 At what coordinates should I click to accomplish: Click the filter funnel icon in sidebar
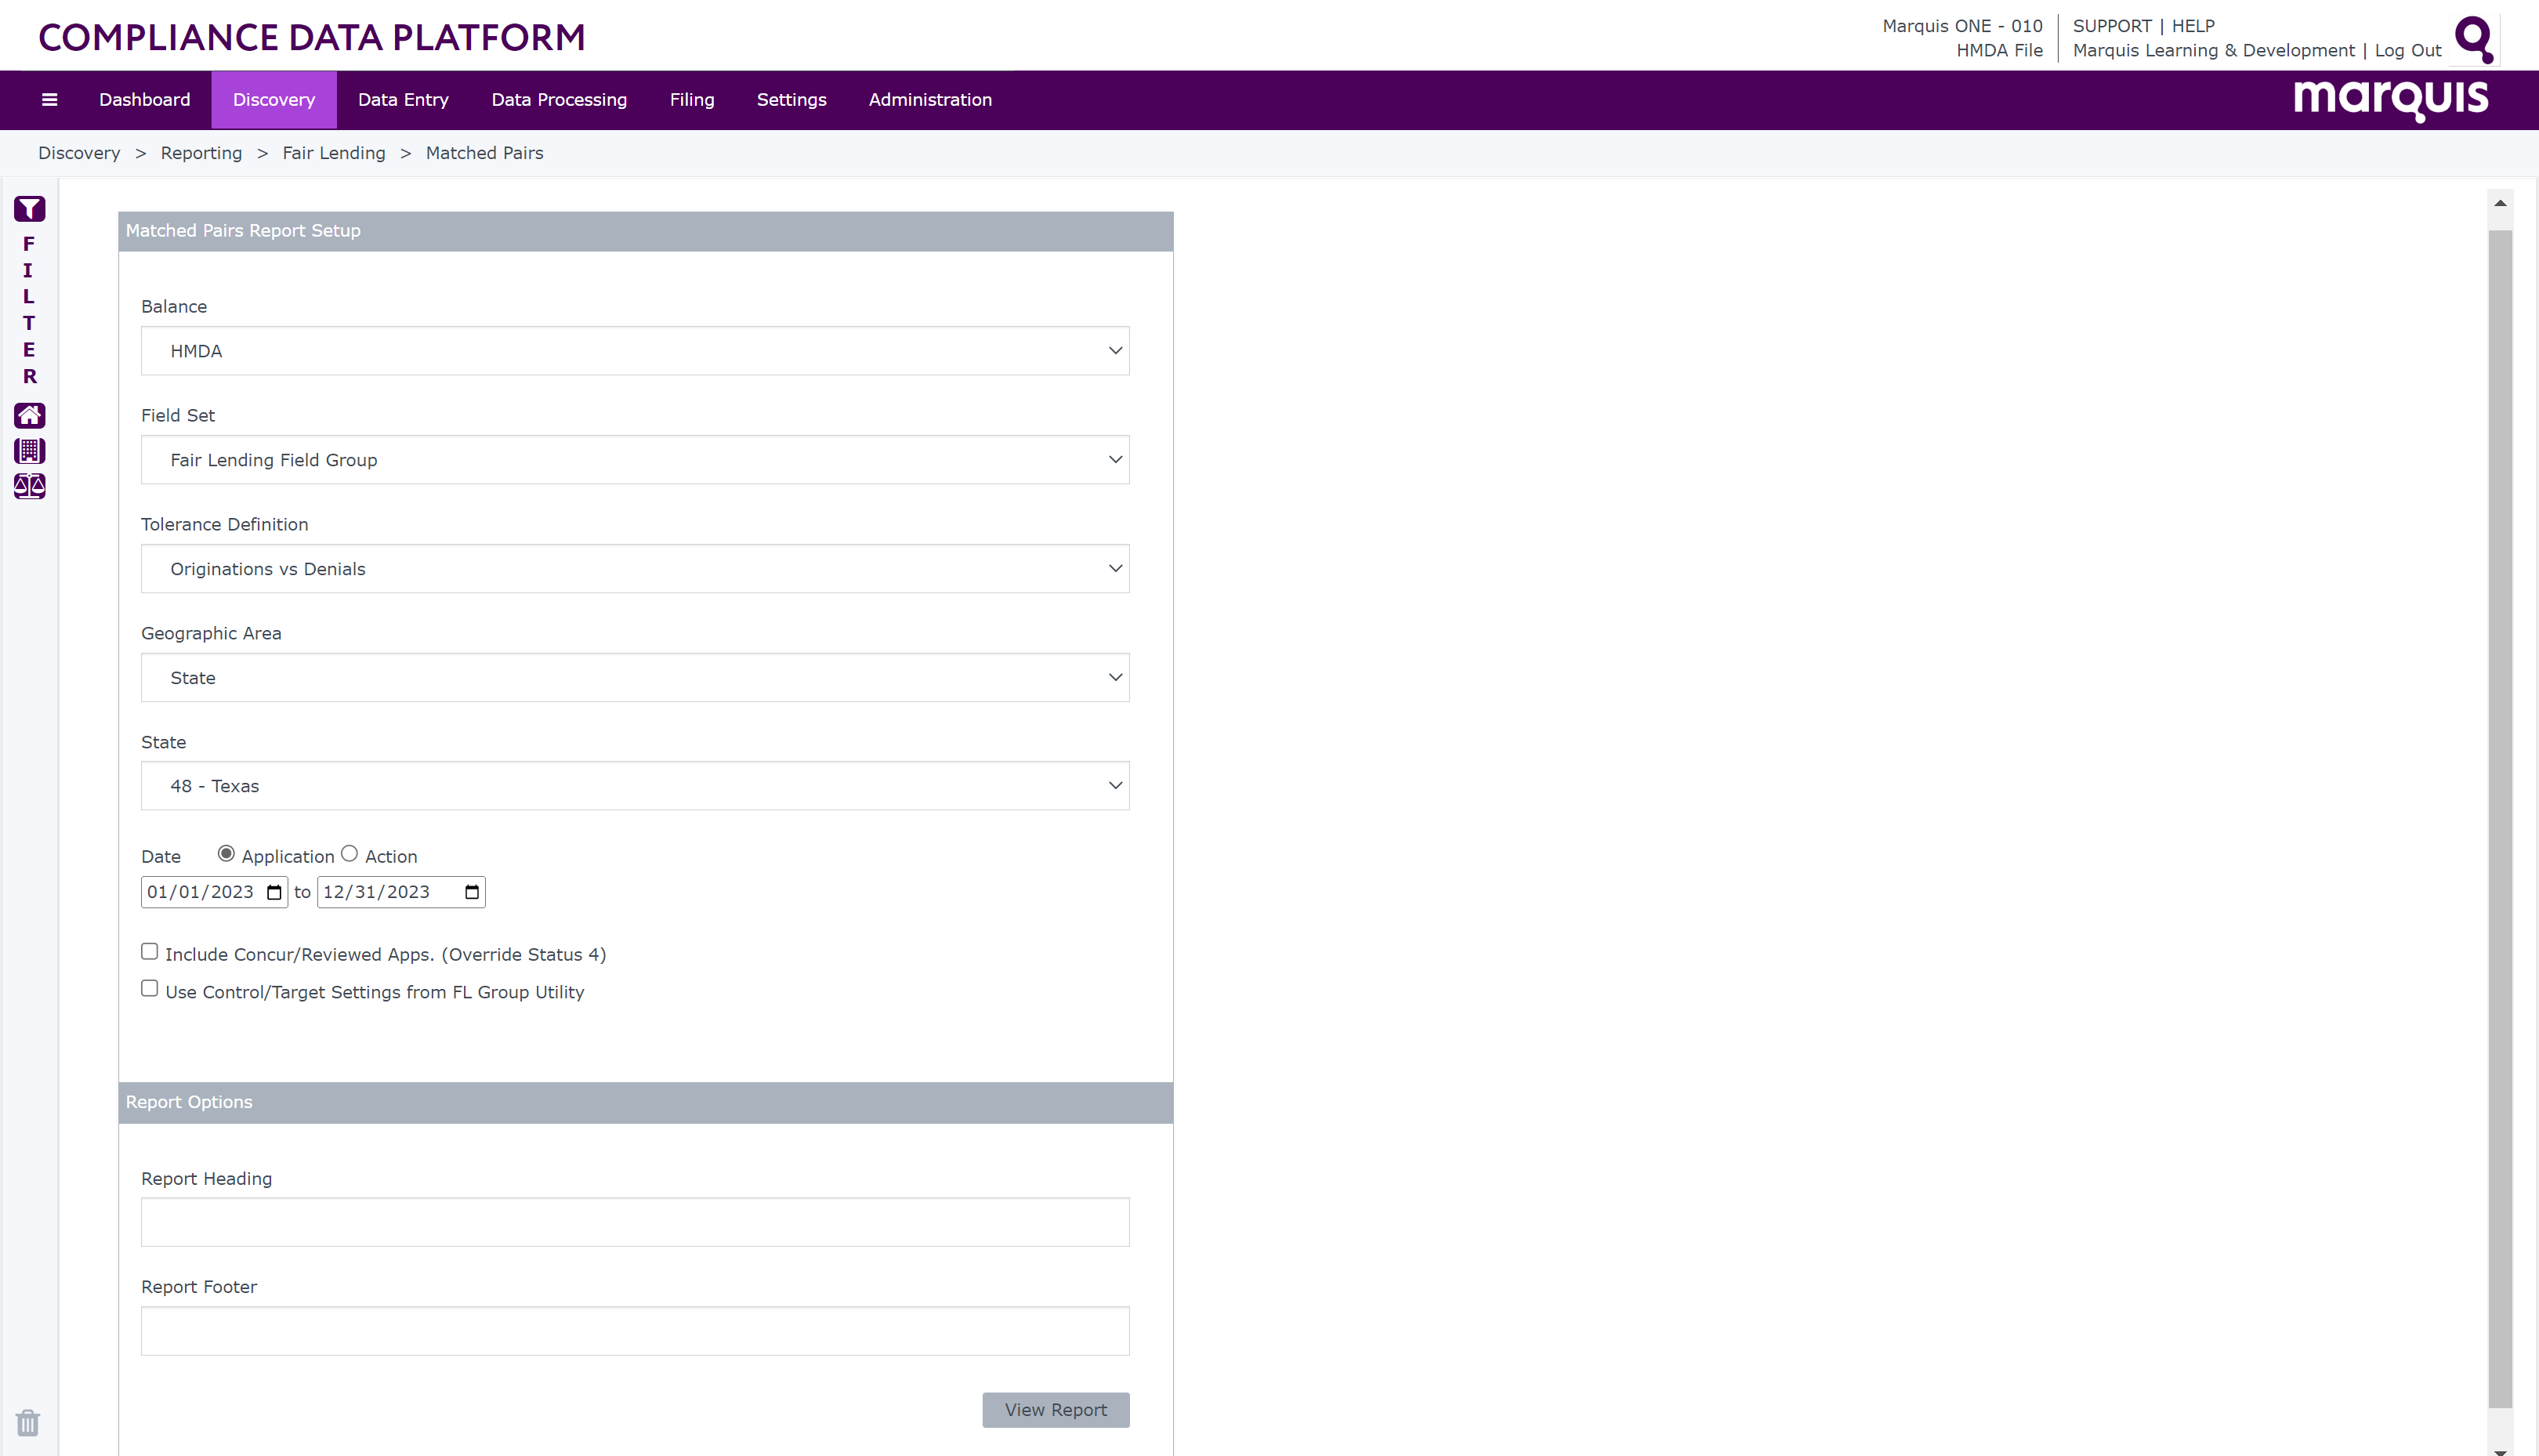[30, 208]
